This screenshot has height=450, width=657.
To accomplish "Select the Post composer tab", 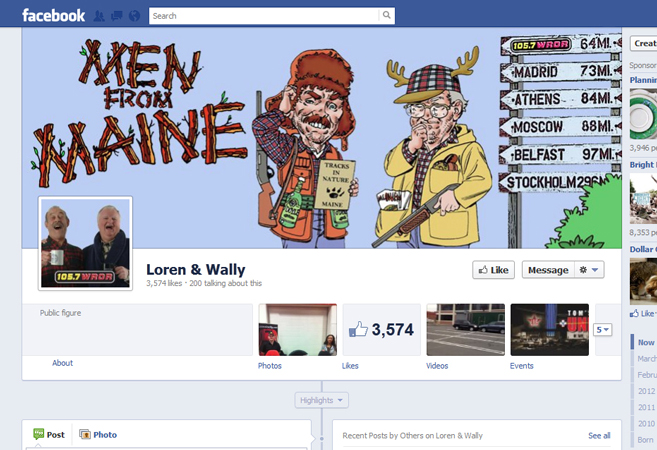I will pos(49,434).
